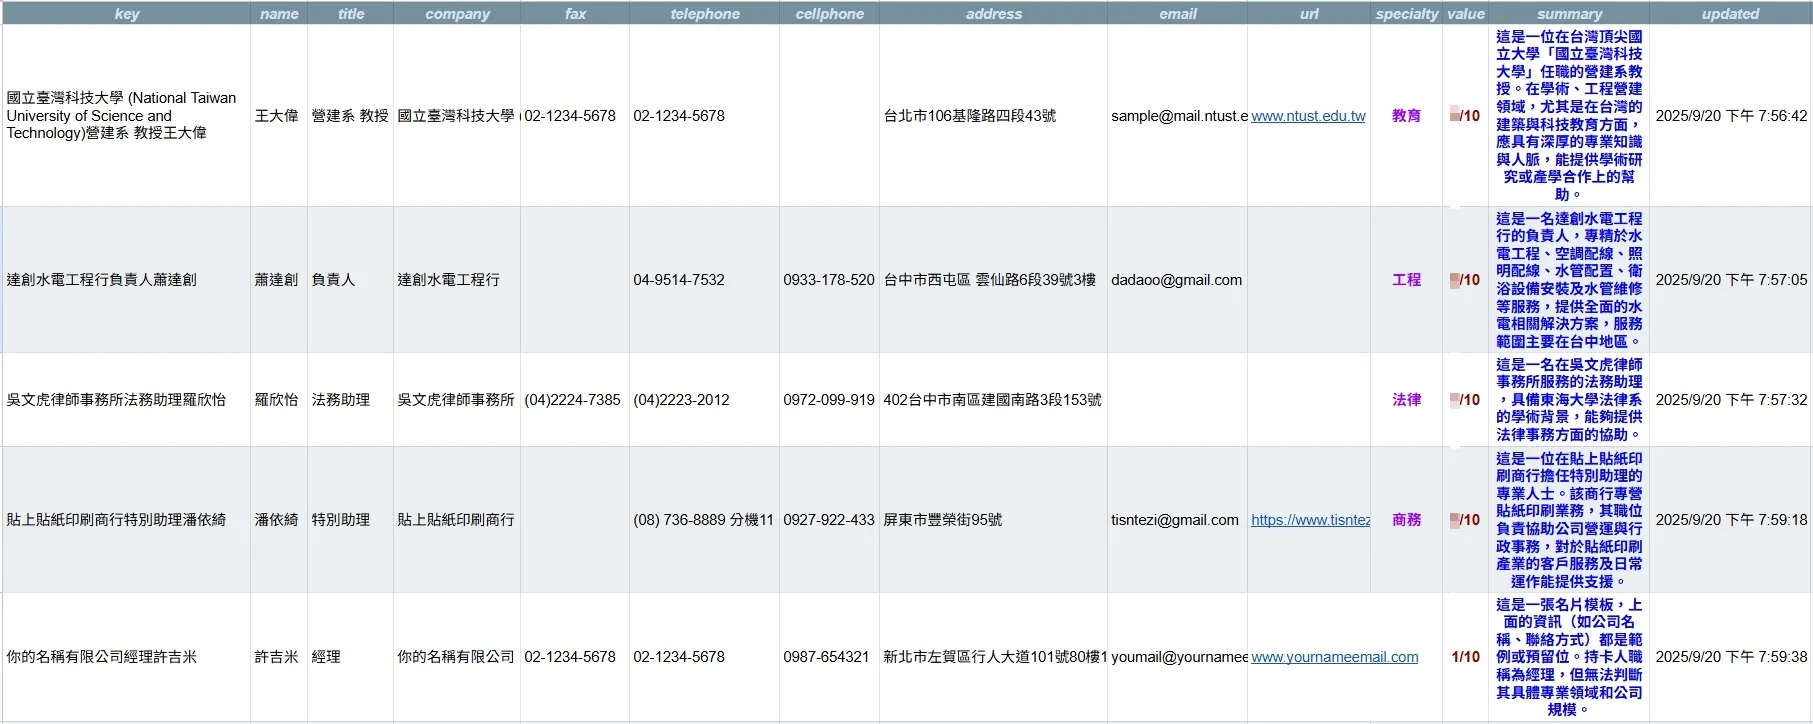
Task: Click email cell sample@mail.ntust
Action: [1177, 116]
